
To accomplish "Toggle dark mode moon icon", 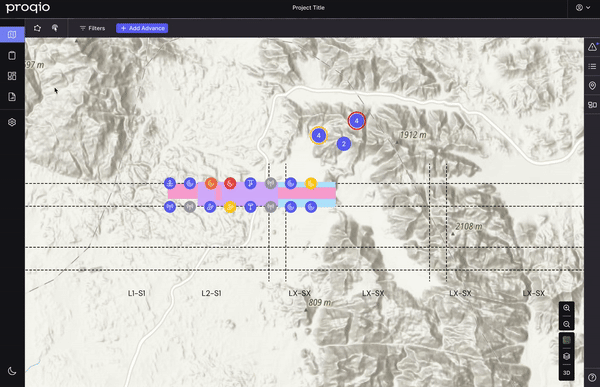I will pyautogui.click(x=12, y=371).
